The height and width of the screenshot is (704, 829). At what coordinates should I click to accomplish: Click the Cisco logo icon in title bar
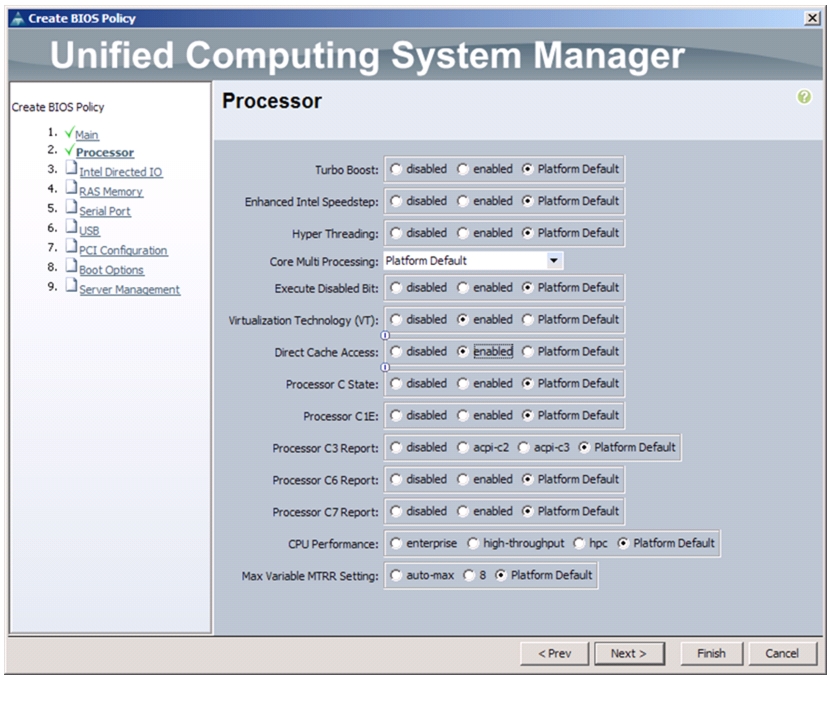coord(18,18)
